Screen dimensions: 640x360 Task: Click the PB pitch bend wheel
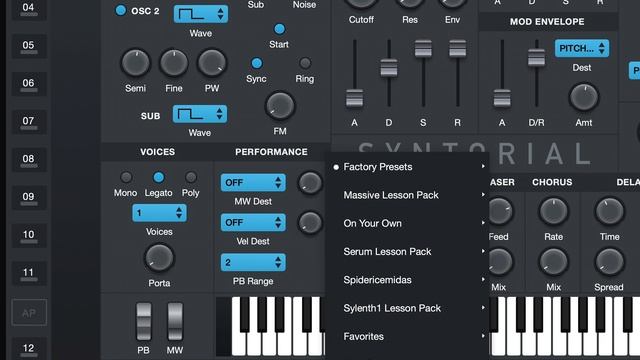click(144, 322)
